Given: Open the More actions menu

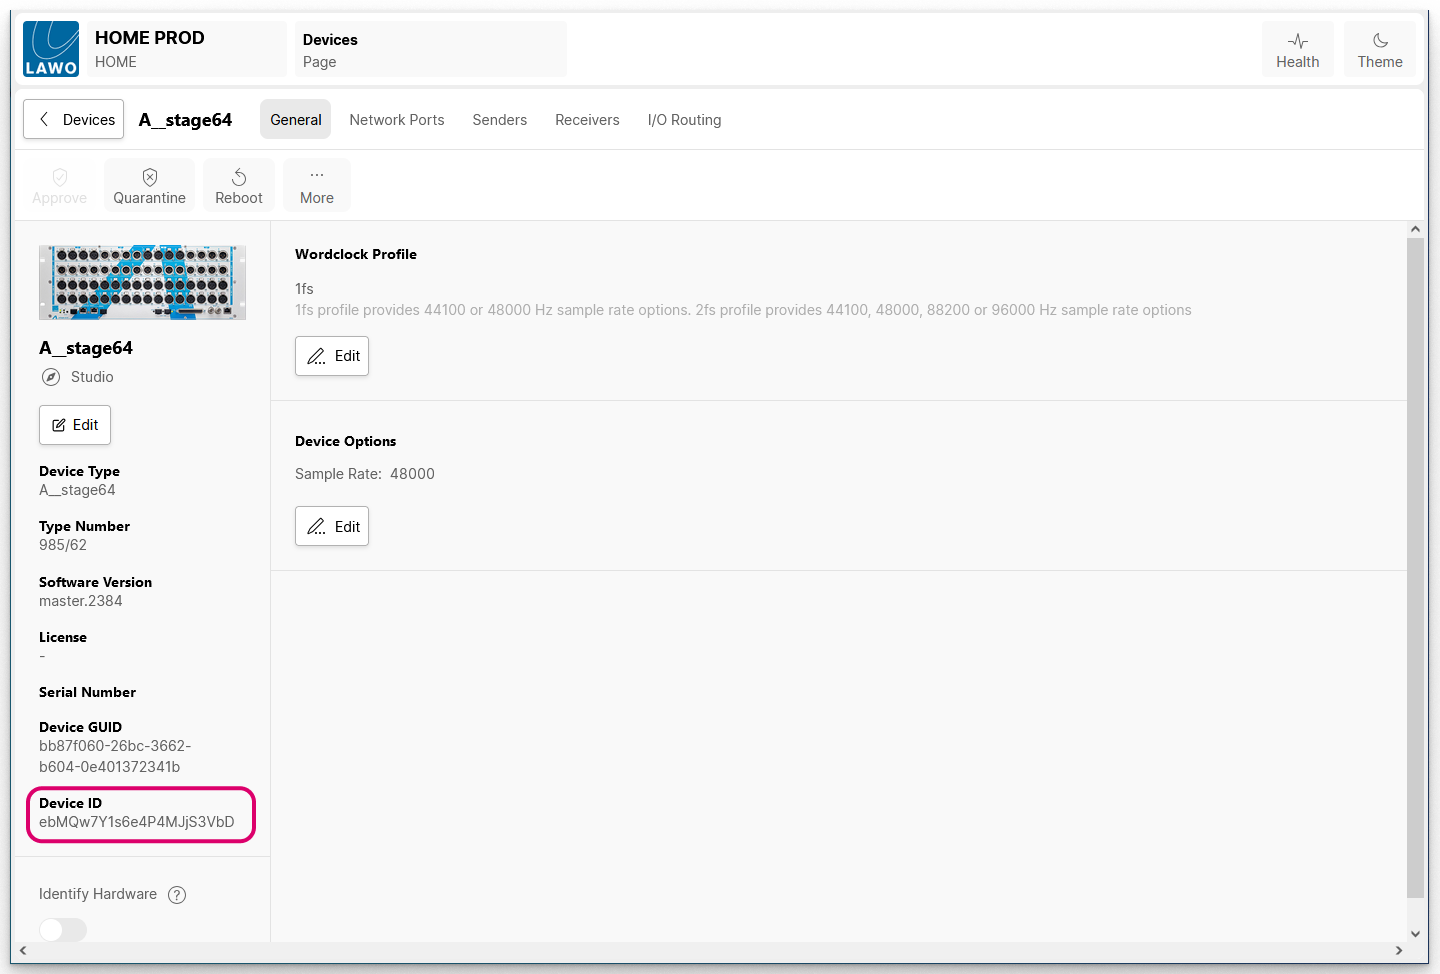Looking at the screenshot, I should [317, 186].
